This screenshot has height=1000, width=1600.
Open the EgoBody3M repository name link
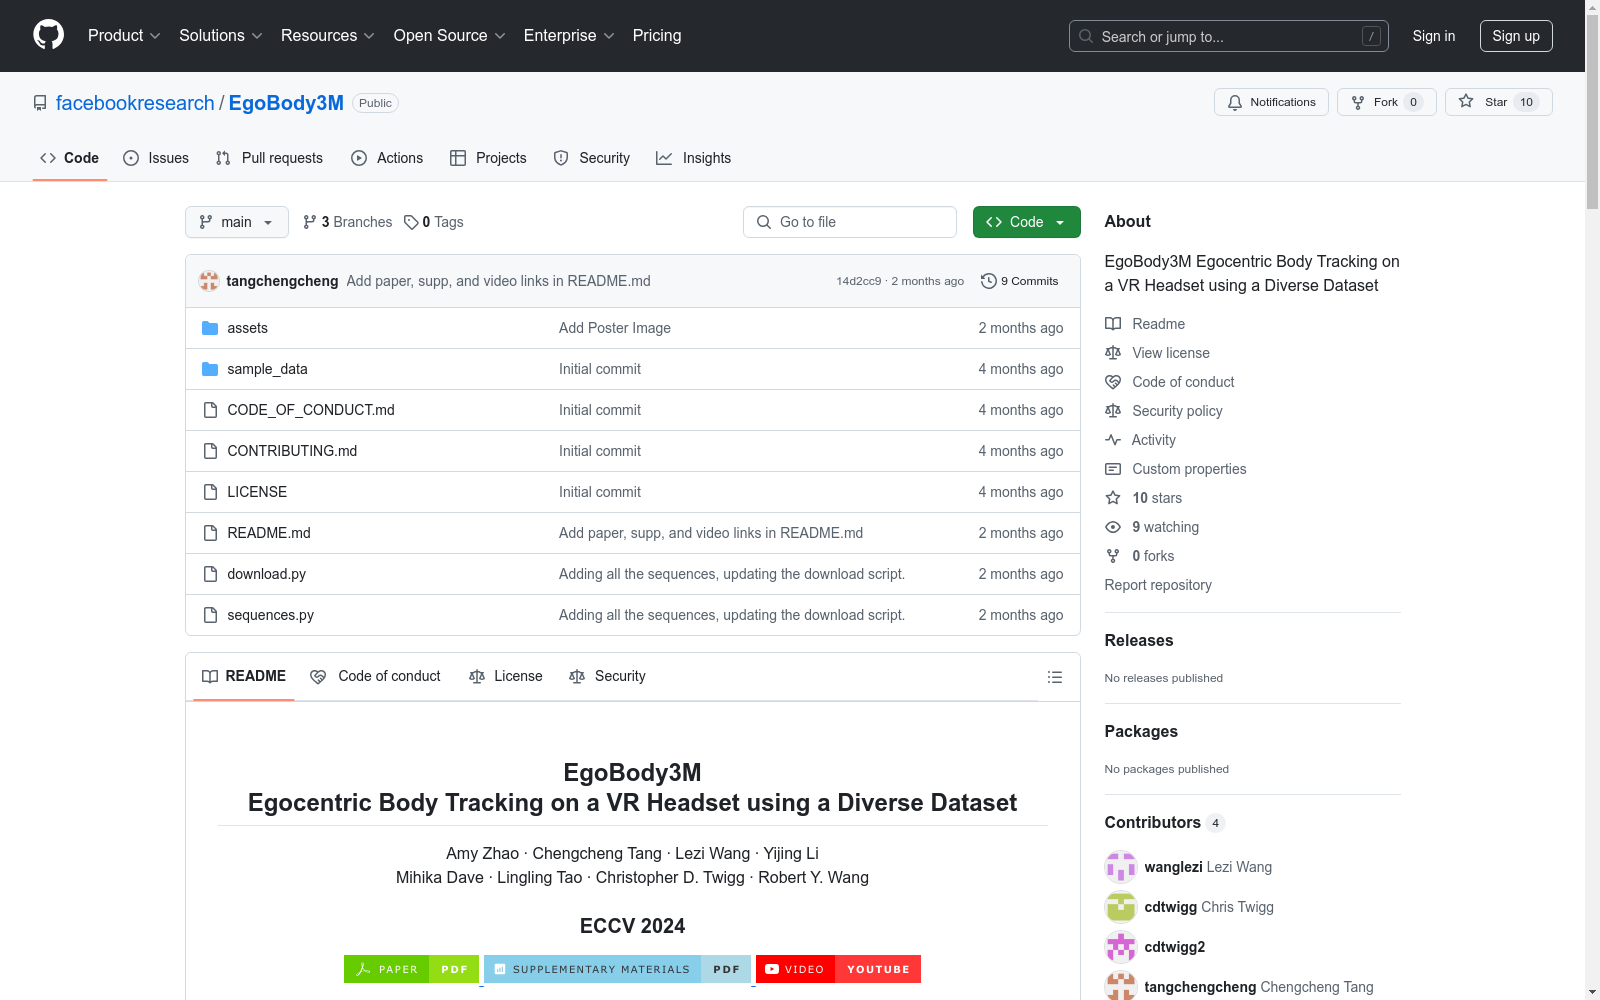(x=286, y=103)
